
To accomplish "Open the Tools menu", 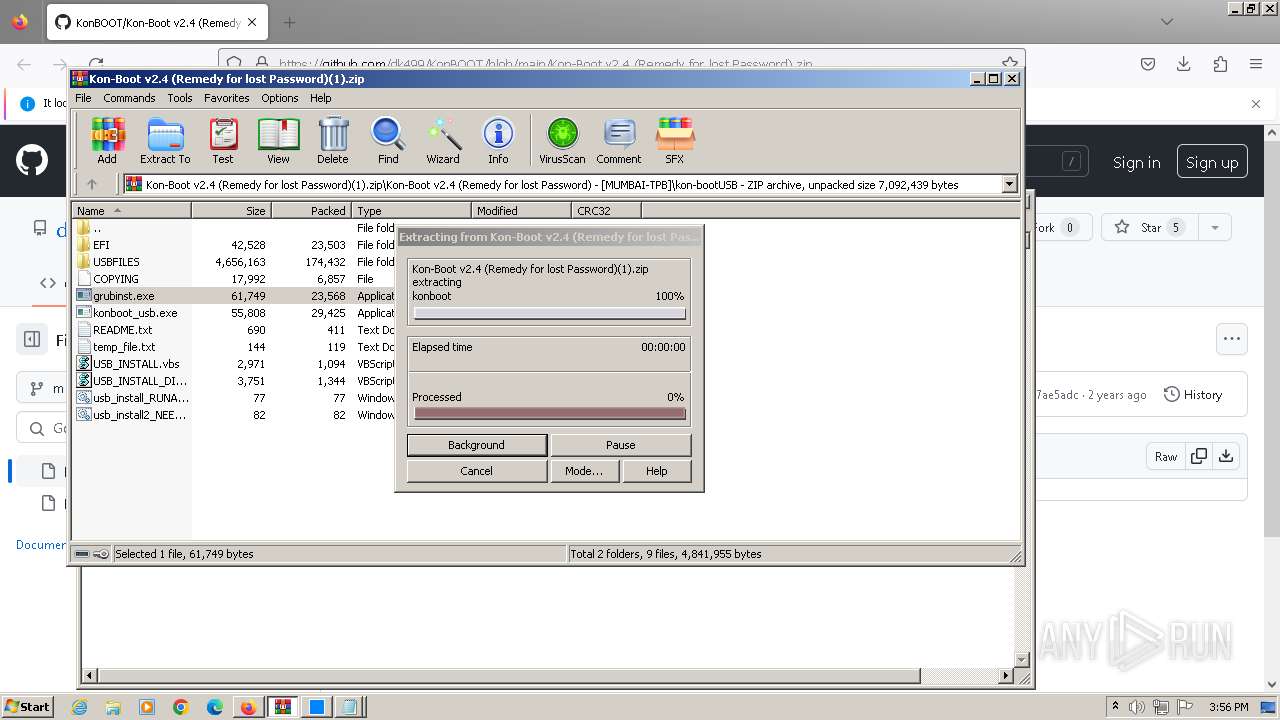I will click(180, 98).
